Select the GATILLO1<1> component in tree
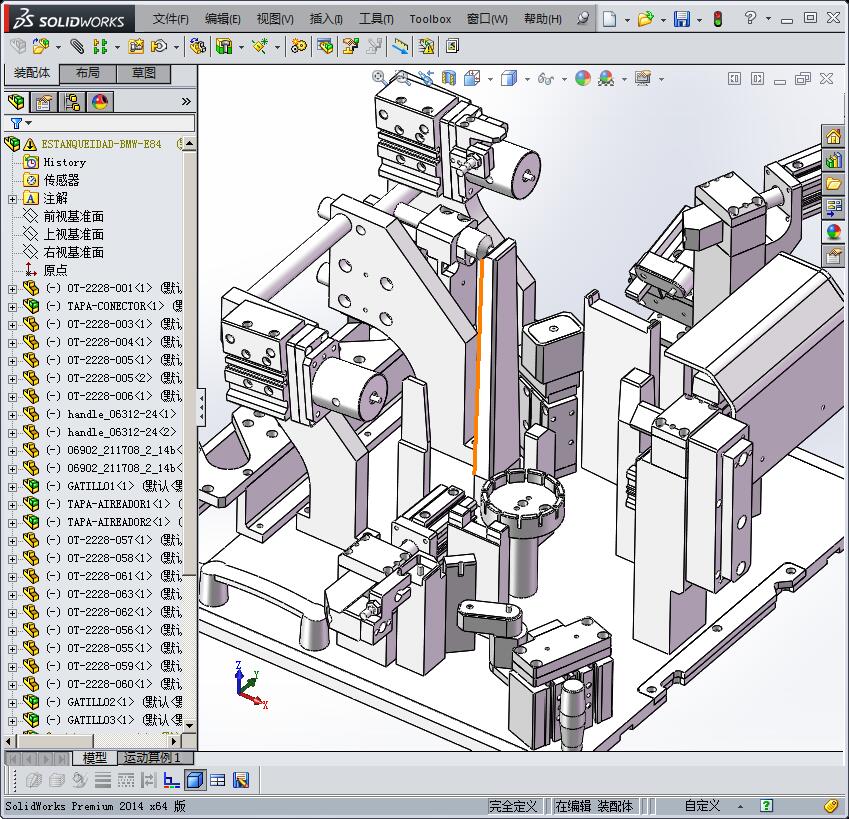Screen dimensions: 849x819 99,486
